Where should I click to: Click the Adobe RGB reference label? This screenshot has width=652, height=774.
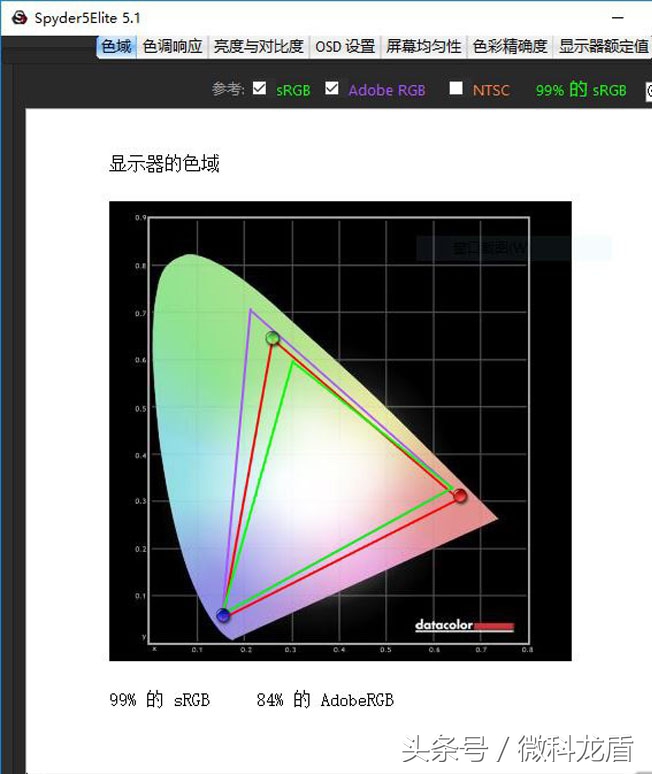[x=387, y=90]
